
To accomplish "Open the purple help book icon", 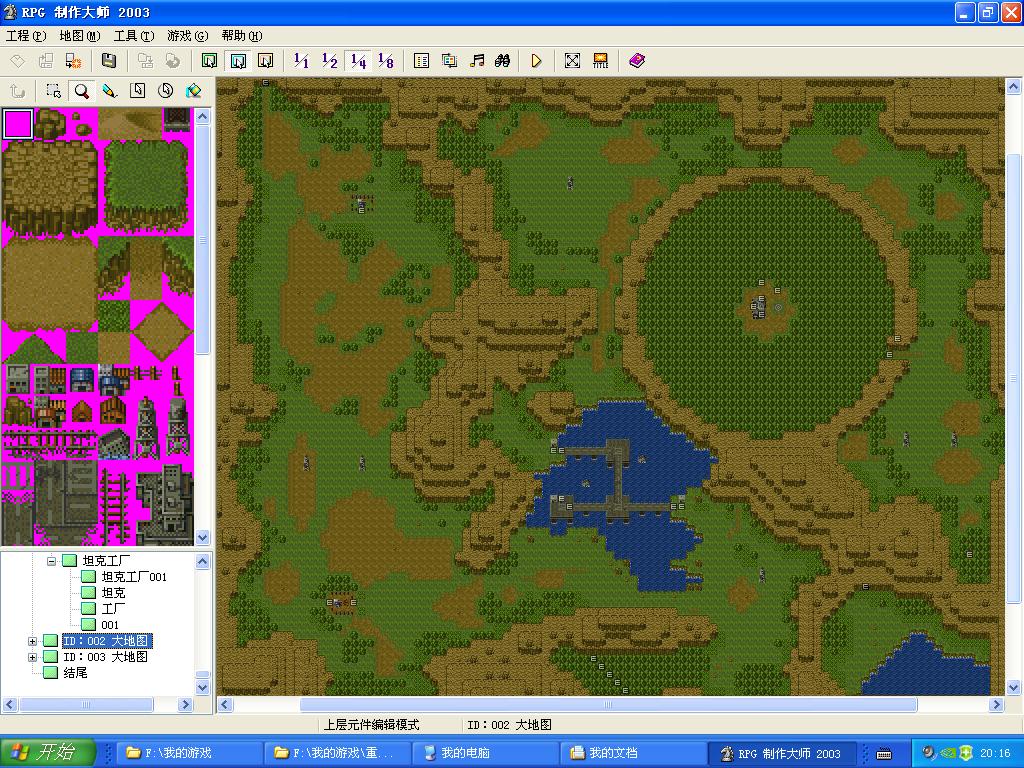I will (x=637, y=61).
